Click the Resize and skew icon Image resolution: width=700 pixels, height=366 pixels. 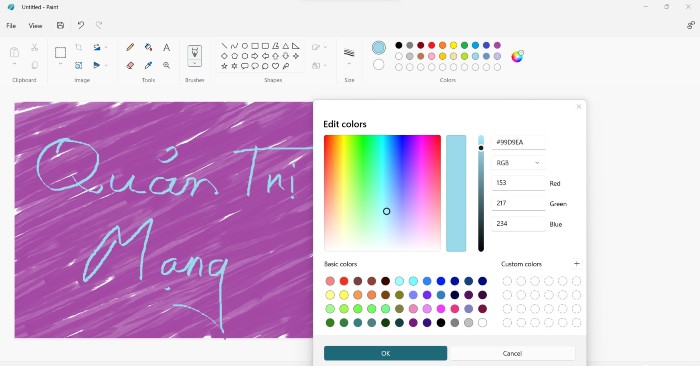(x=79, y=65)
